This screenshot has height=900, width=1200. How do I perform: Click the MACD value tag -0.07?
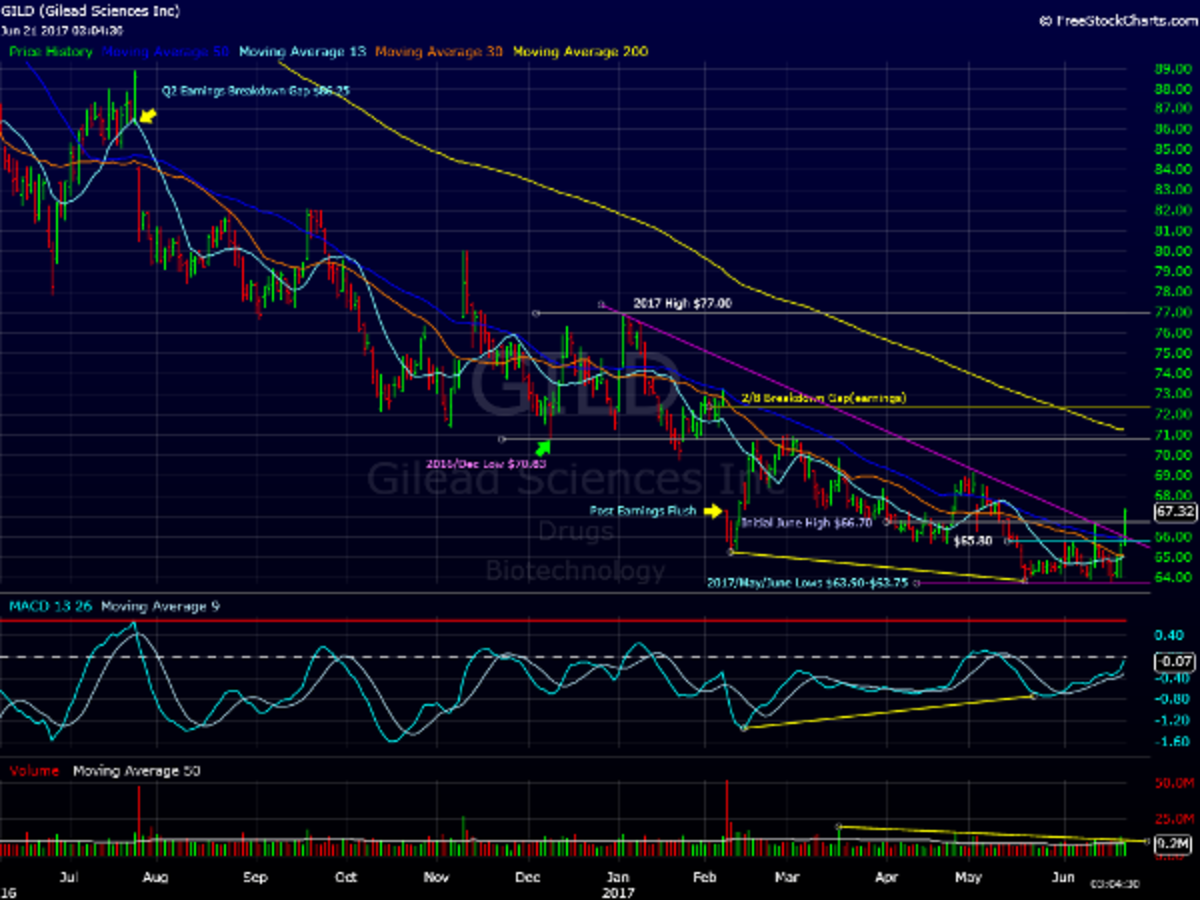click(1172, 661)
